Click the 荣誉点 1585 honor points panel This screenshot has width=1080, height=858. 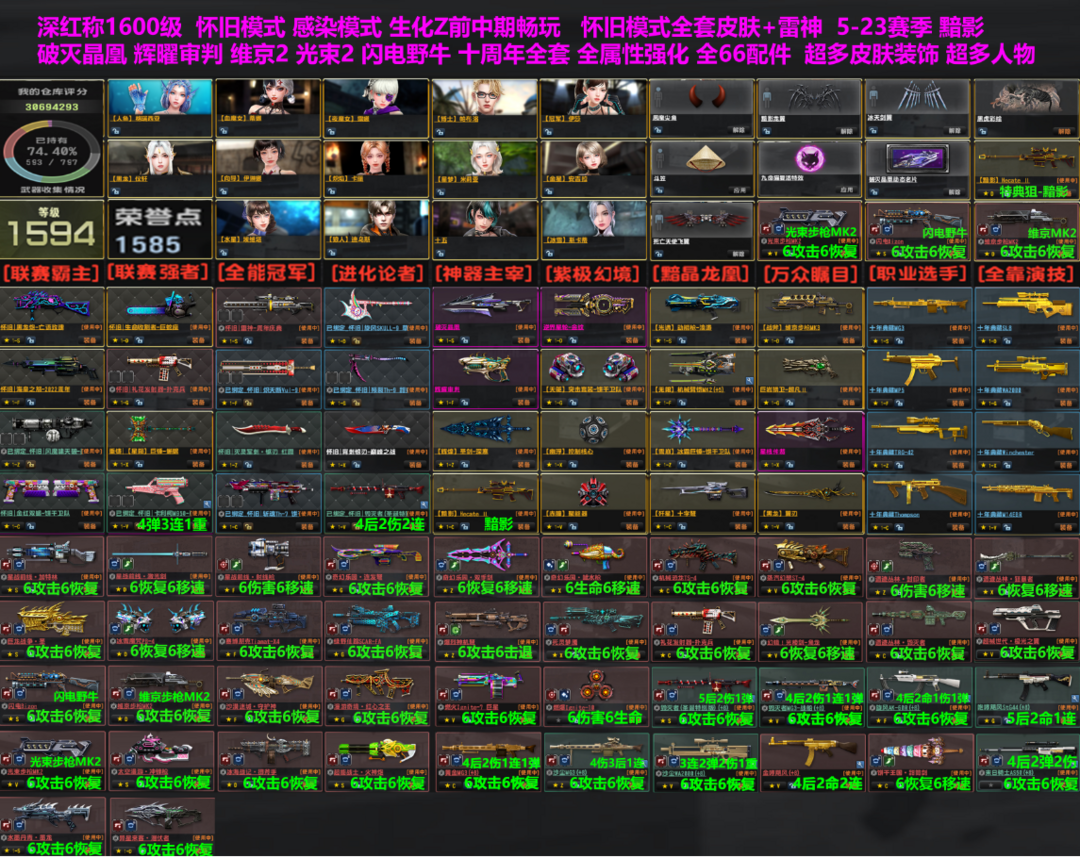[x=160, y=230]
